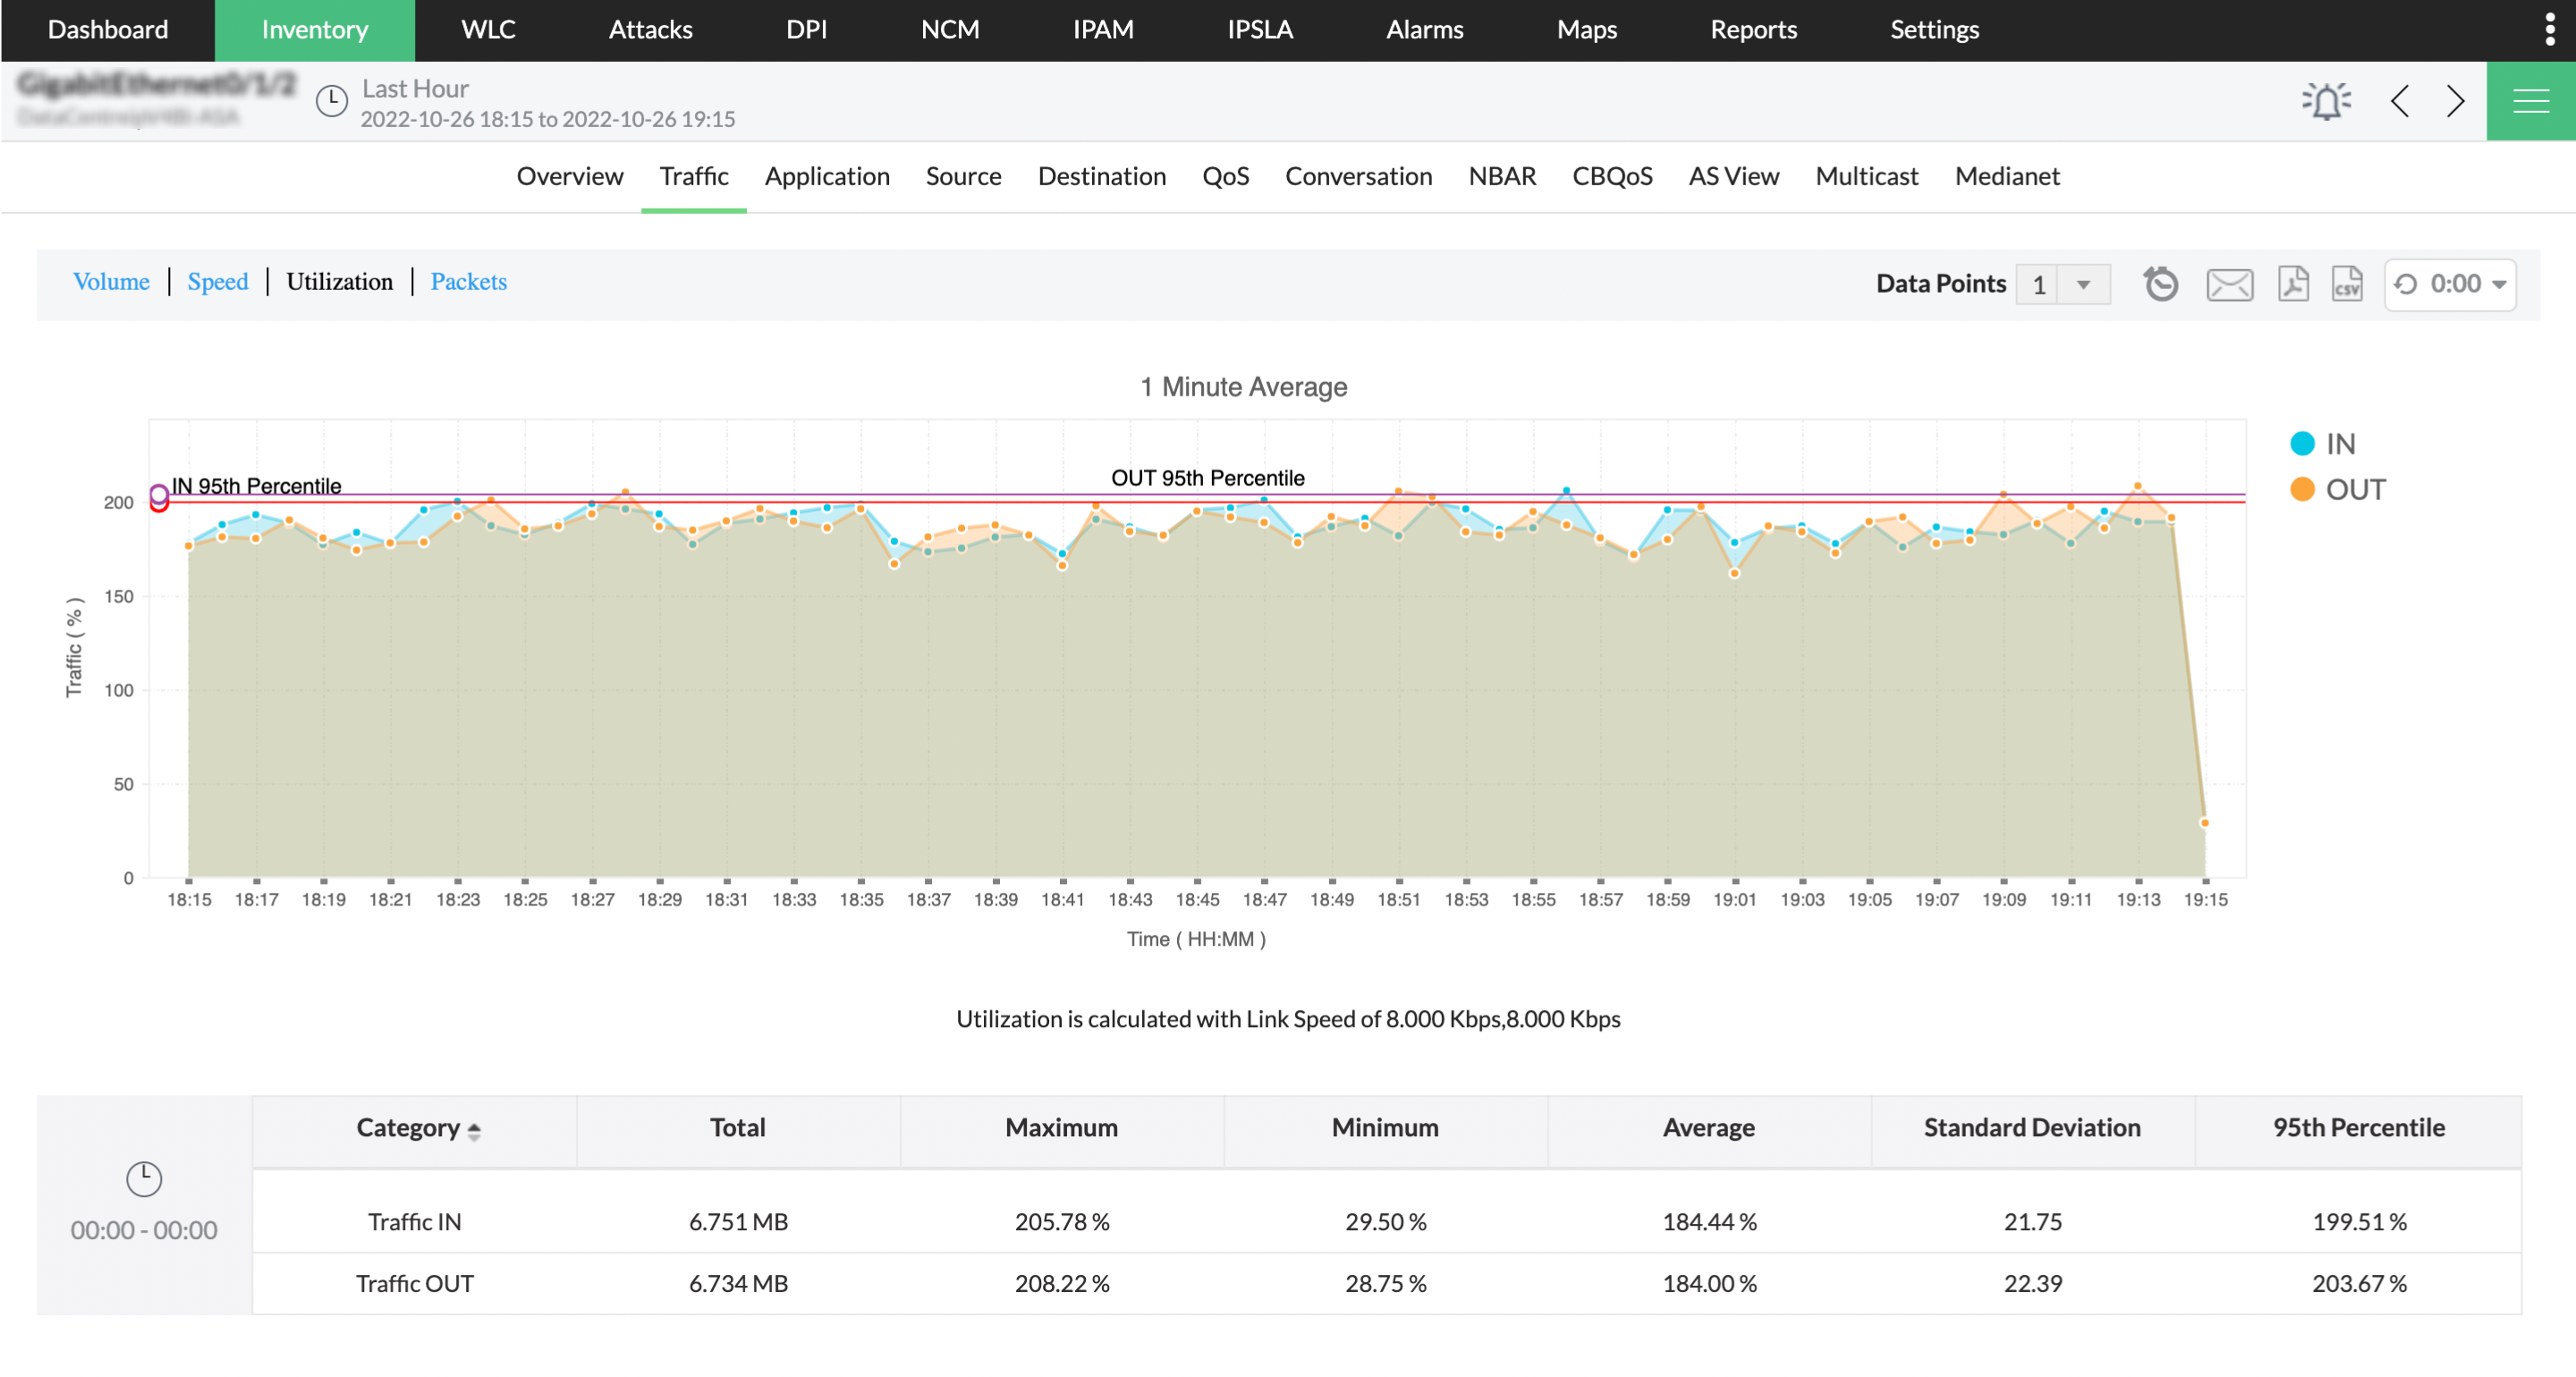
Task: Open the green hamburger menu
Action: point(2530,101)
